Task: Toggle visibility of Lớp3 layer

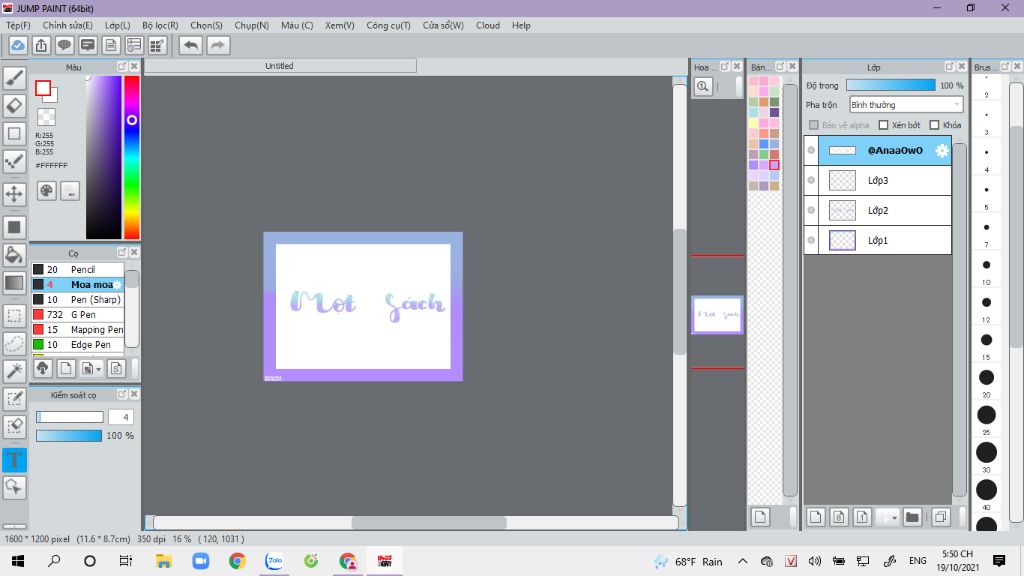Action: pos(811,180)
